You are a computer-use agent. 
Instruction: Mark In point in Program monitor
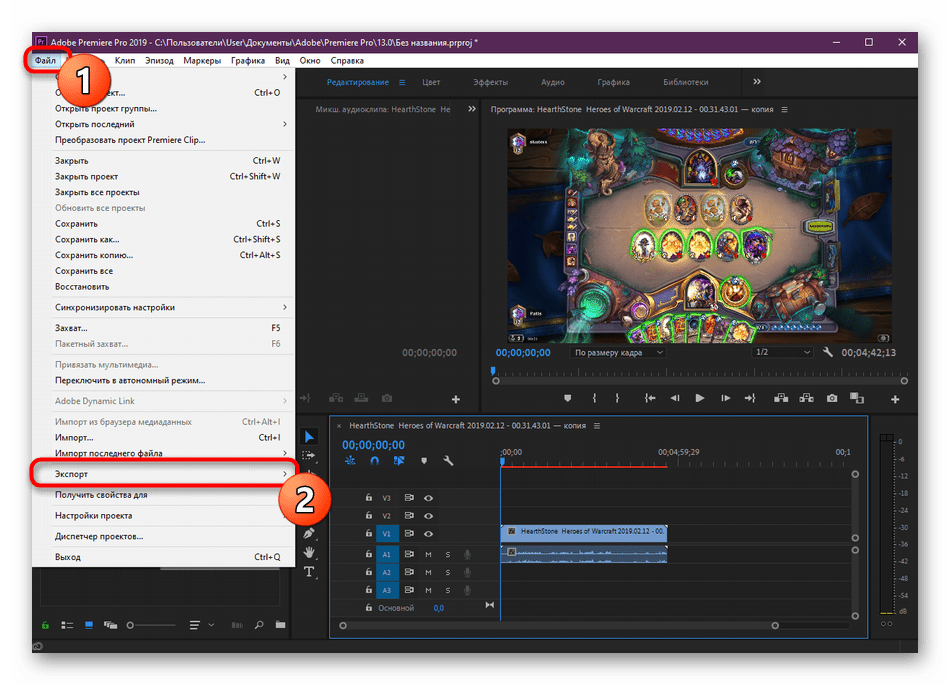(594, 398)
